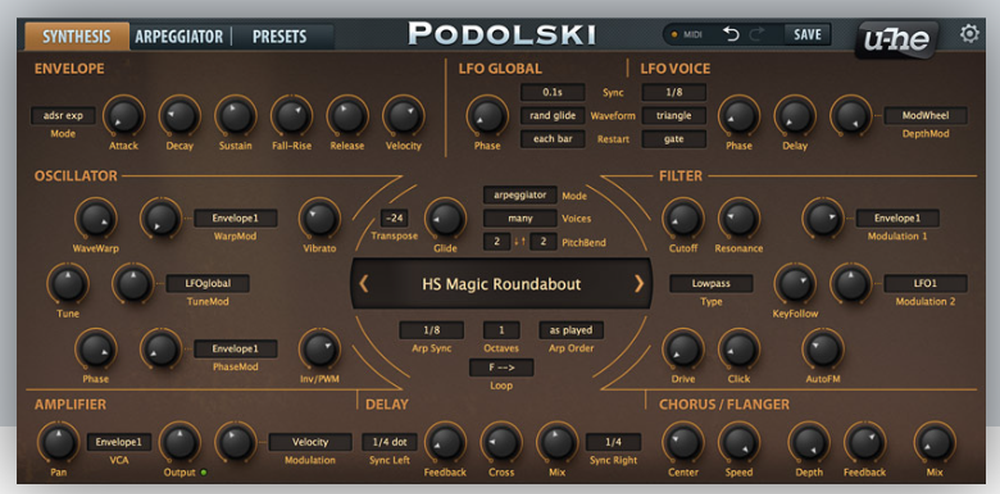Image resolution: width=1000 pixels, height=494 pixels.
Task: Click the delay Feedback knob
Action: (x=445, y=442)
